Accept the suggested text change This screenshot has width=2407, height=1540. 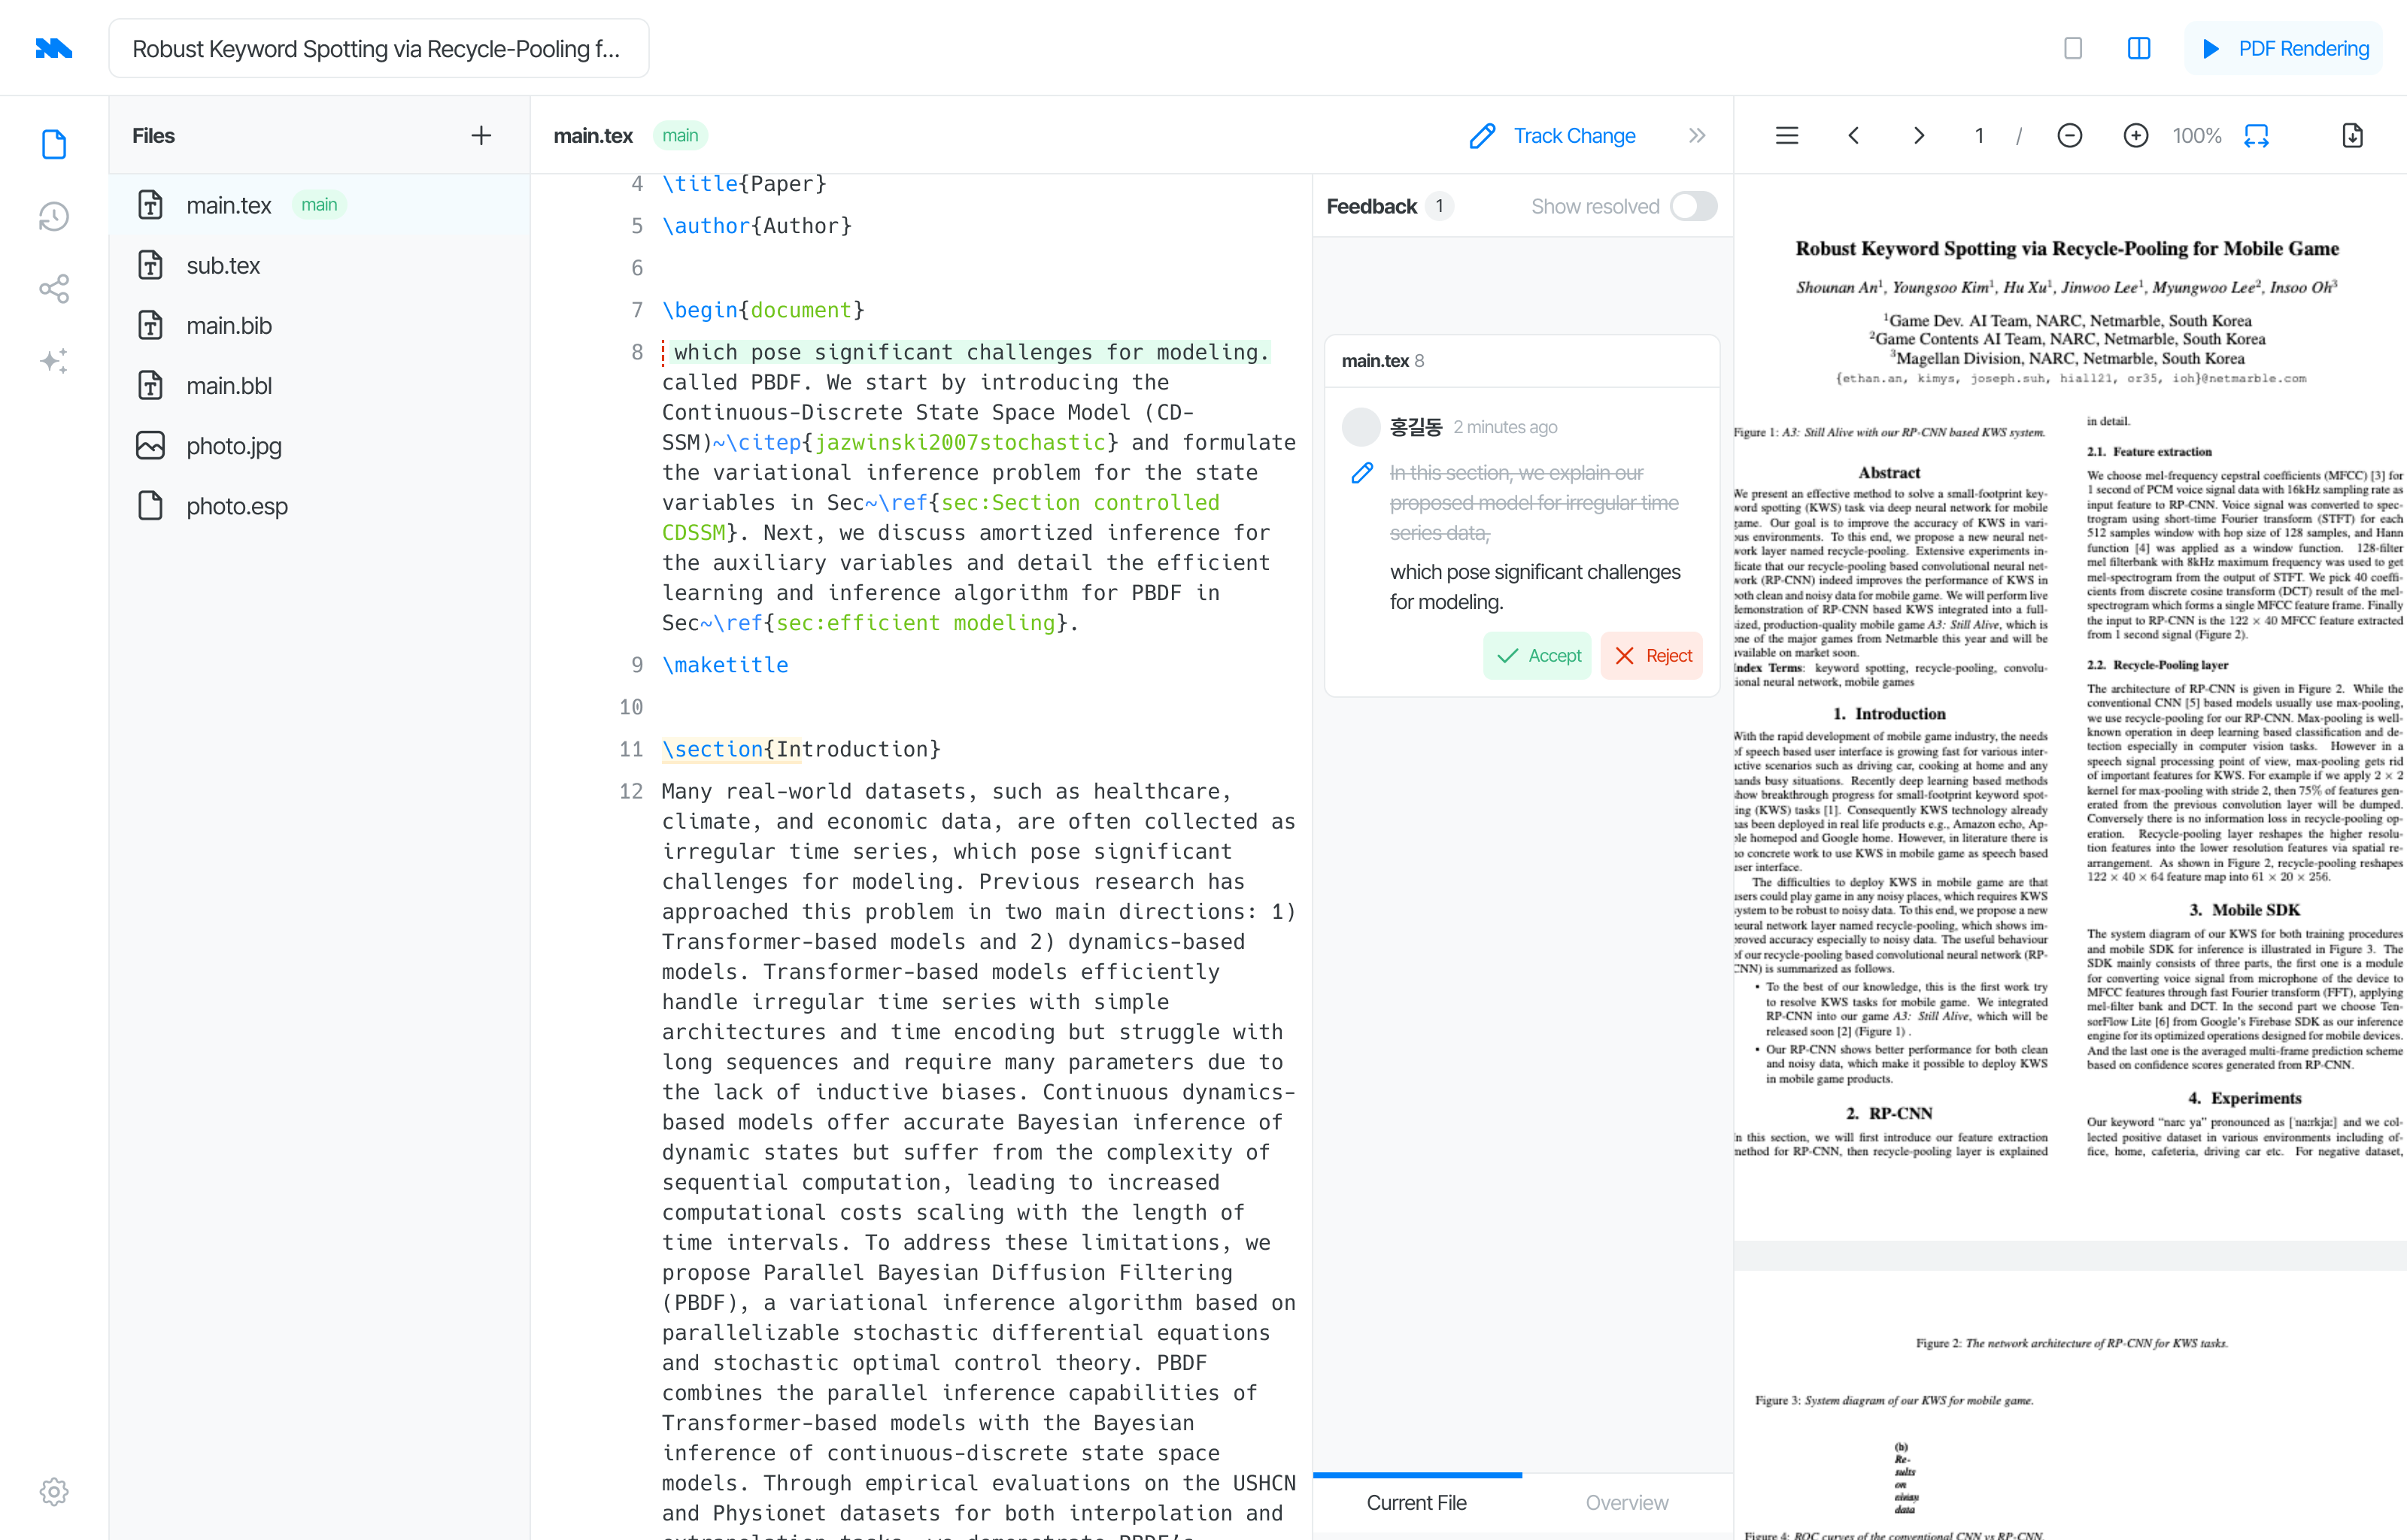click(1537, 656)
